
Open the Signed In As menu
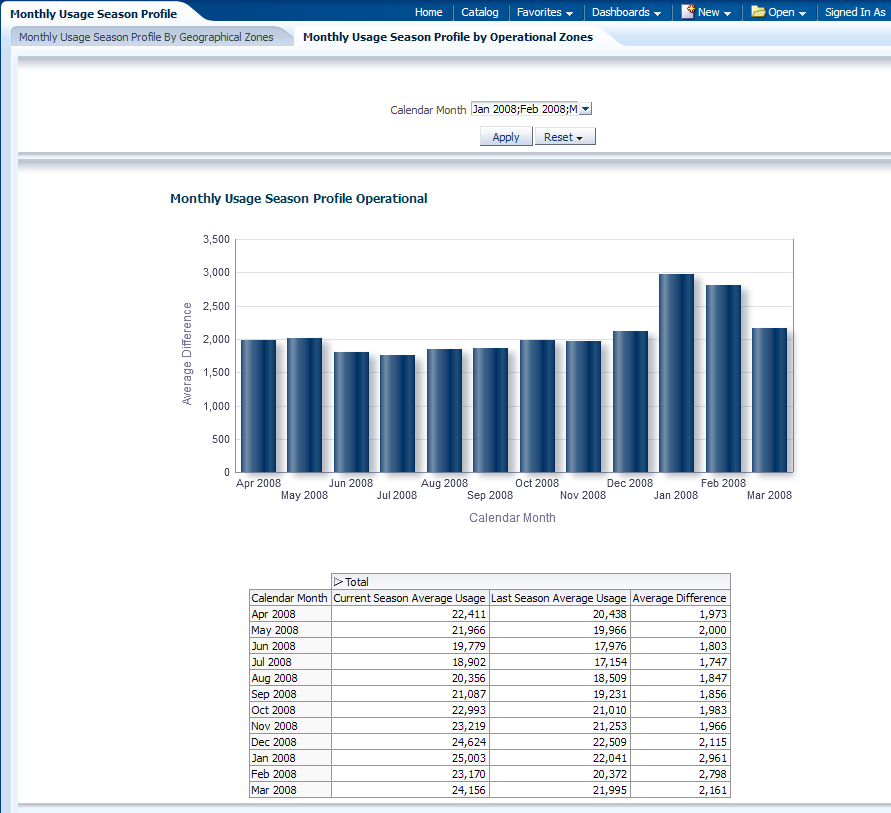click(855, 12)
